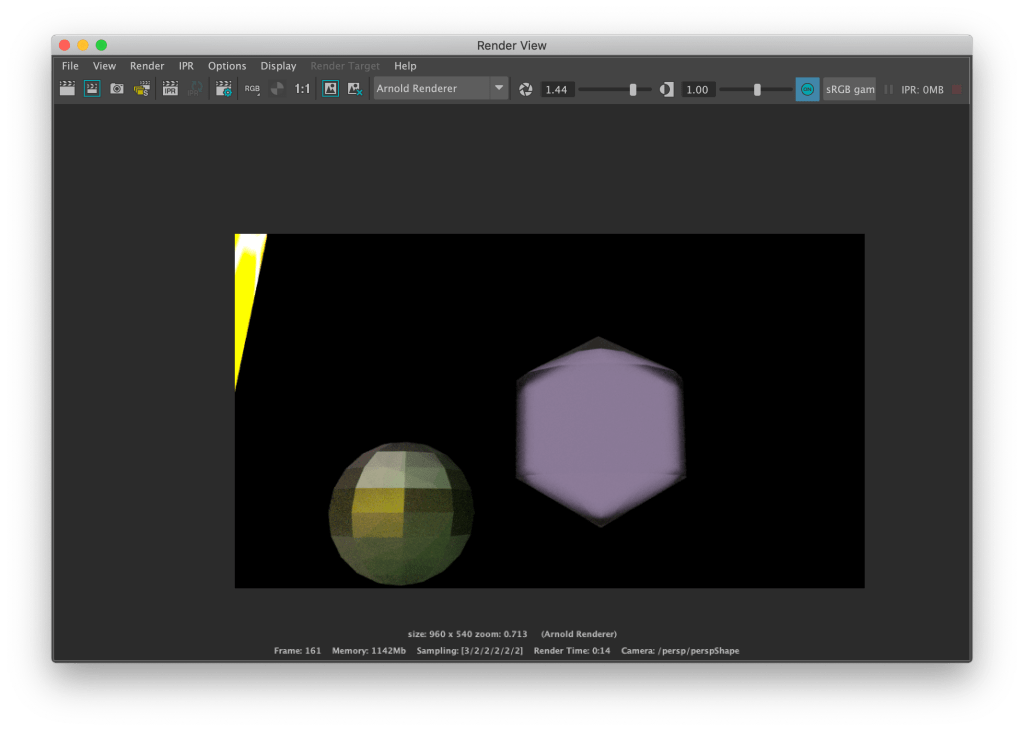Open the Display menu
Screen dimensions: 1024x731
click(x=278, y=66)
